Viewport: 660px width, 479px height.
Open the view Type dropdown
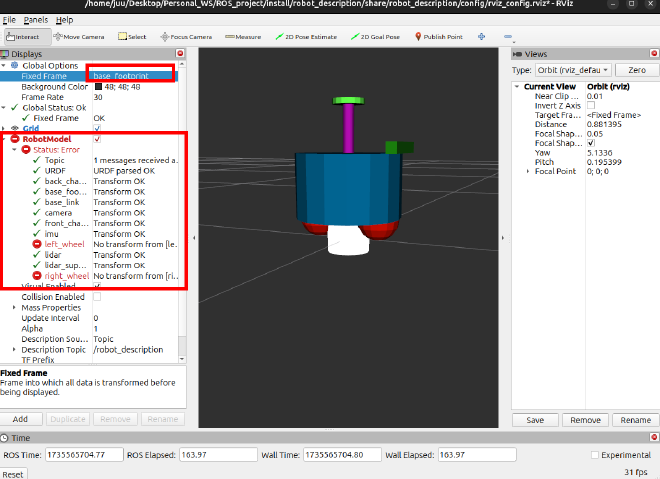(x=573, y=70)
